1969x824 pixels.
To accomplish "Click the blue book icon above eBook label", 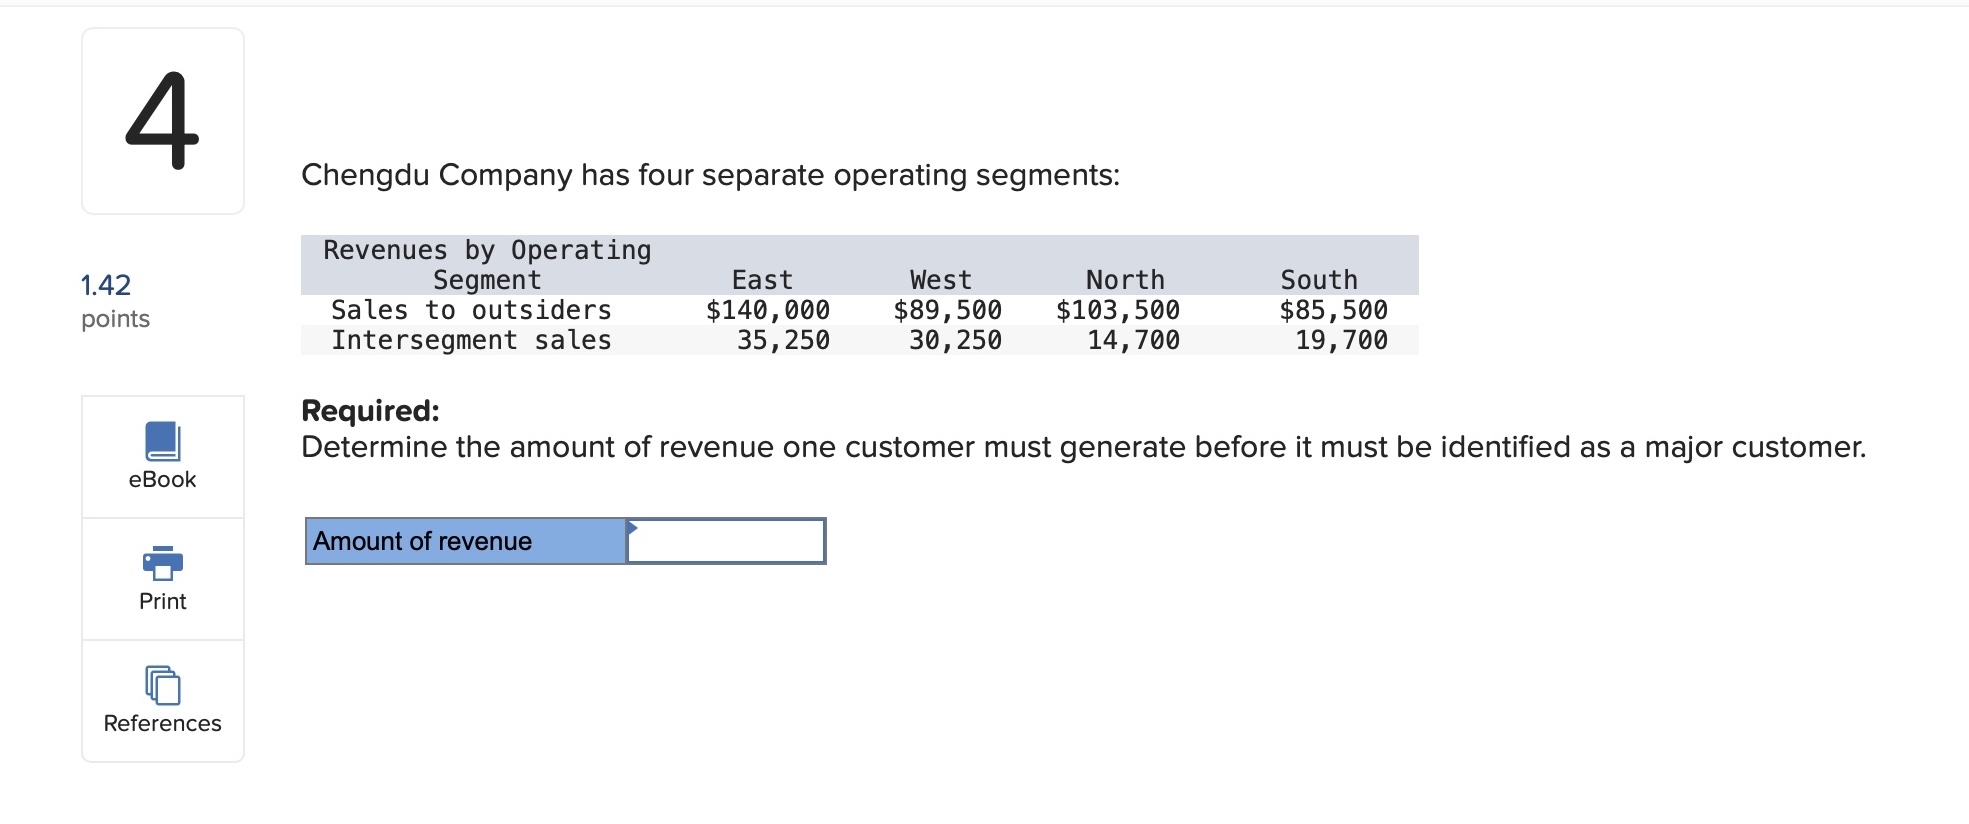I will [x=161, y=440].
